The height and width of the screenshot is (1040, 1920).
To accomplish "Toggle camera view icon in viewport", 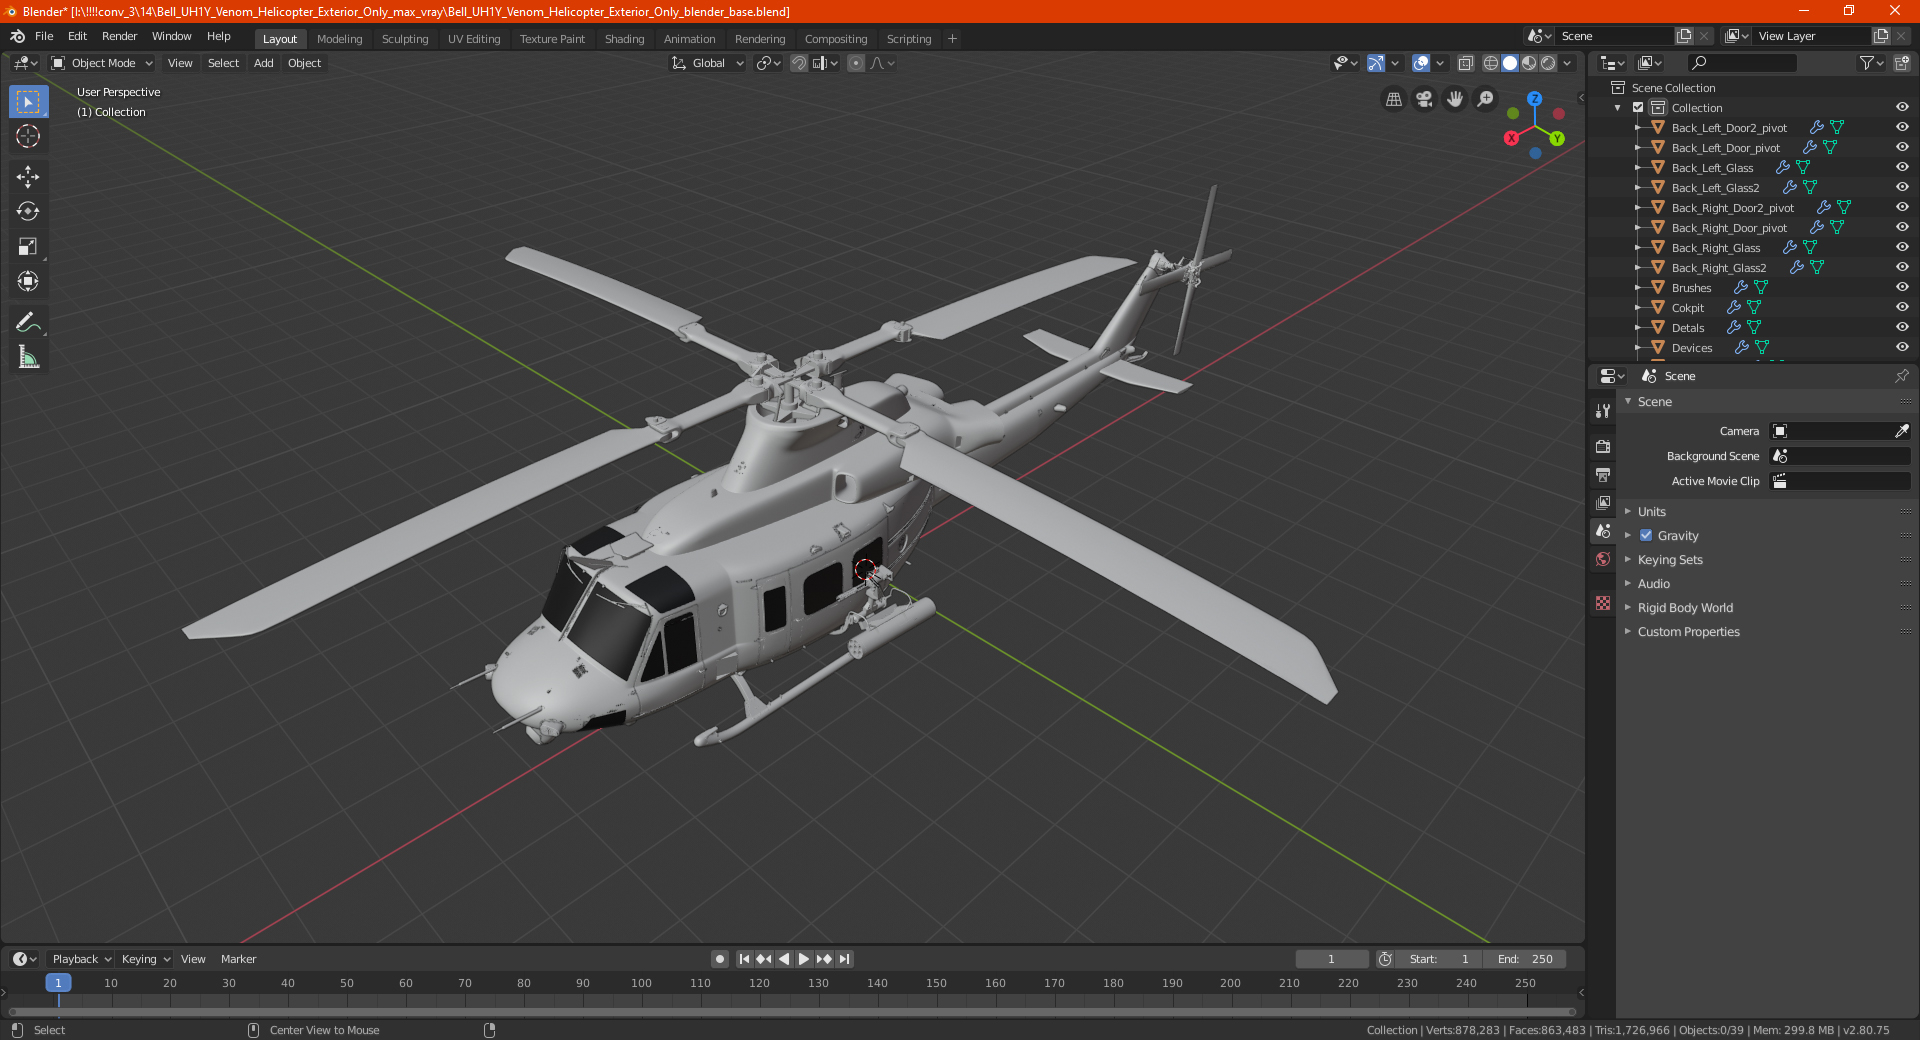I will [x=1424, y=99].
